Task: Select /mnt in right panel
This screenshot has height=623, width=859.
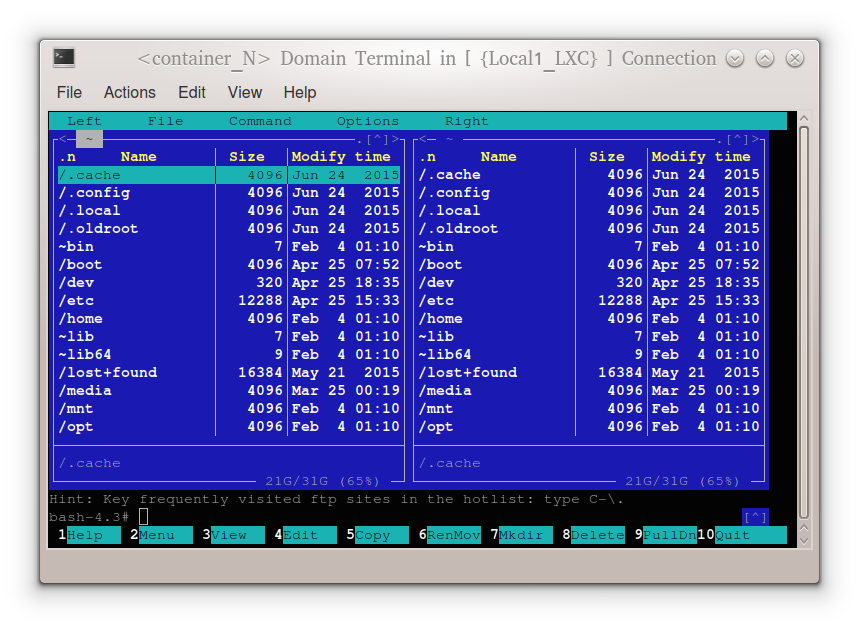Action: pos(589,409)
